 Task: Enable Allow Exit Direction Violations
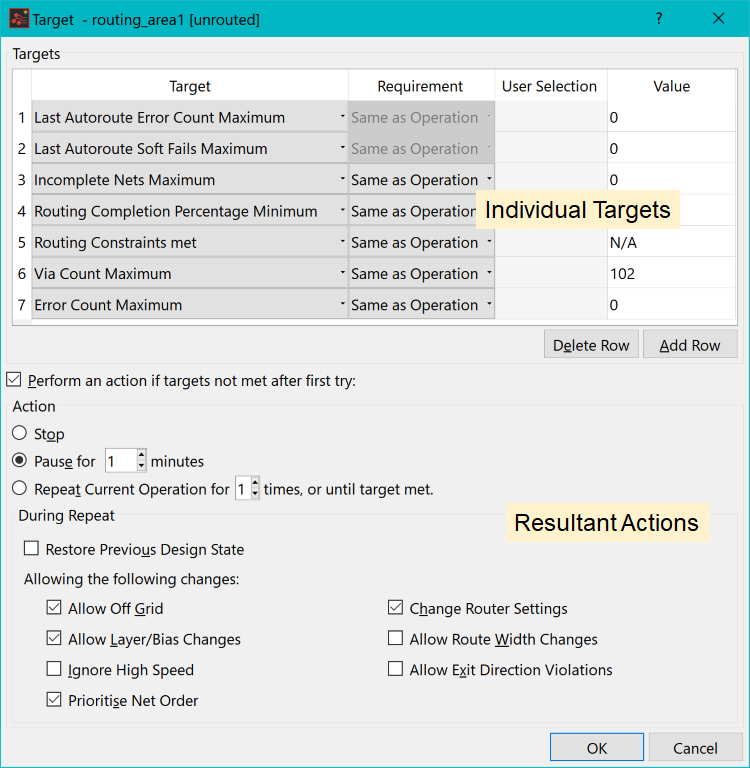pyautogui.click(x=395, y=669)
